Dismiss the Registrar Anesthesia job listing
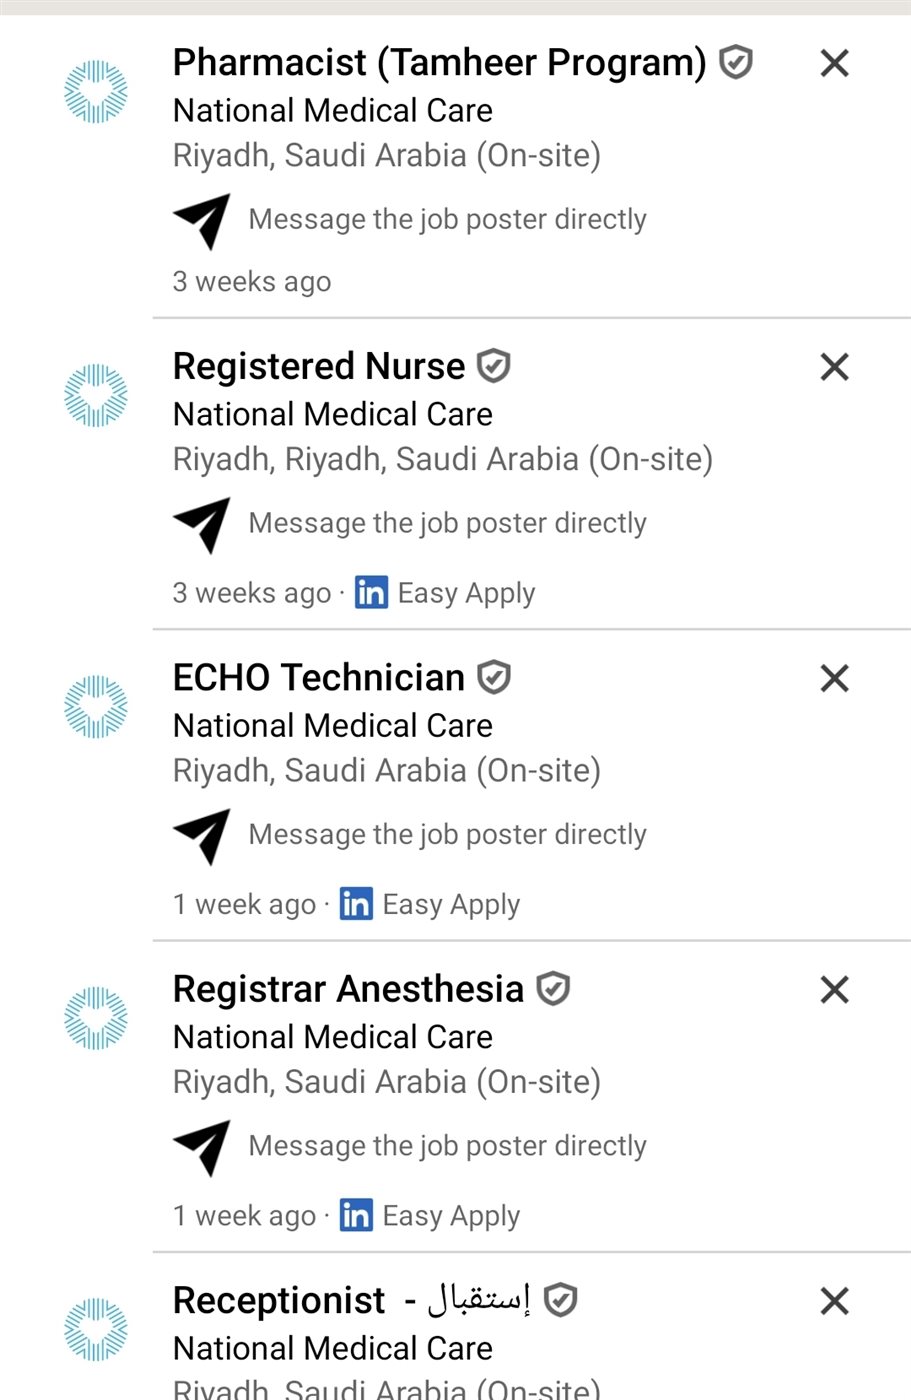 point(834,989)
